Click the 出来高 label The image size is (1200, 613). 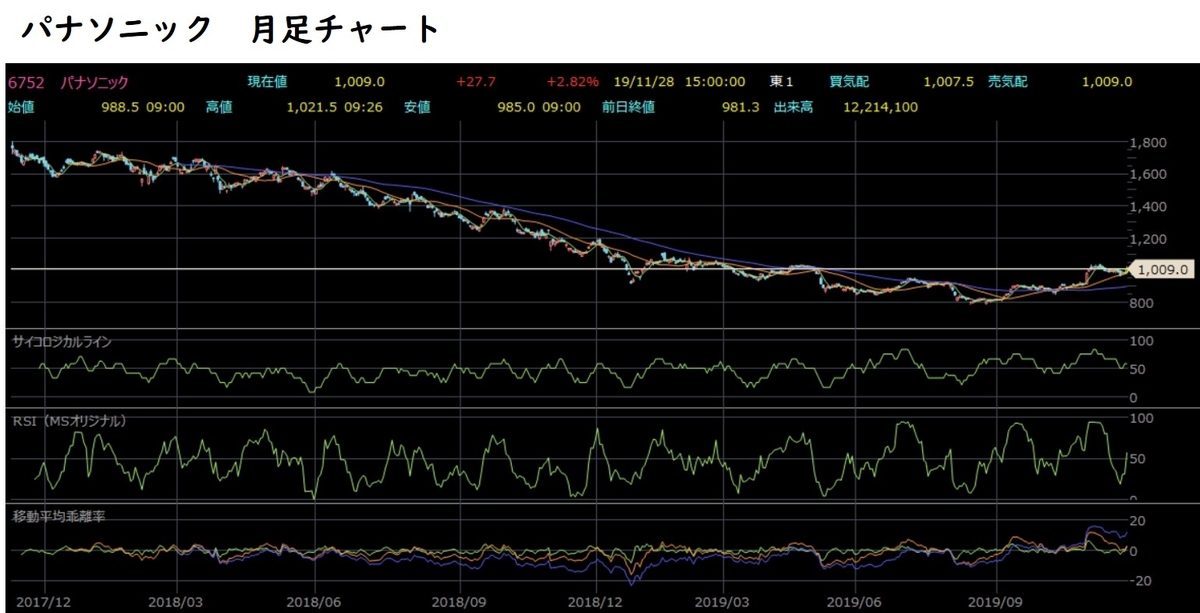793,106
